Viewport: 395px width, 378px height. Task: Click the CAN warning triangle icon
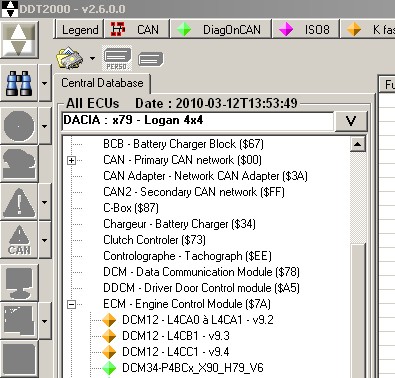(19, 240)
